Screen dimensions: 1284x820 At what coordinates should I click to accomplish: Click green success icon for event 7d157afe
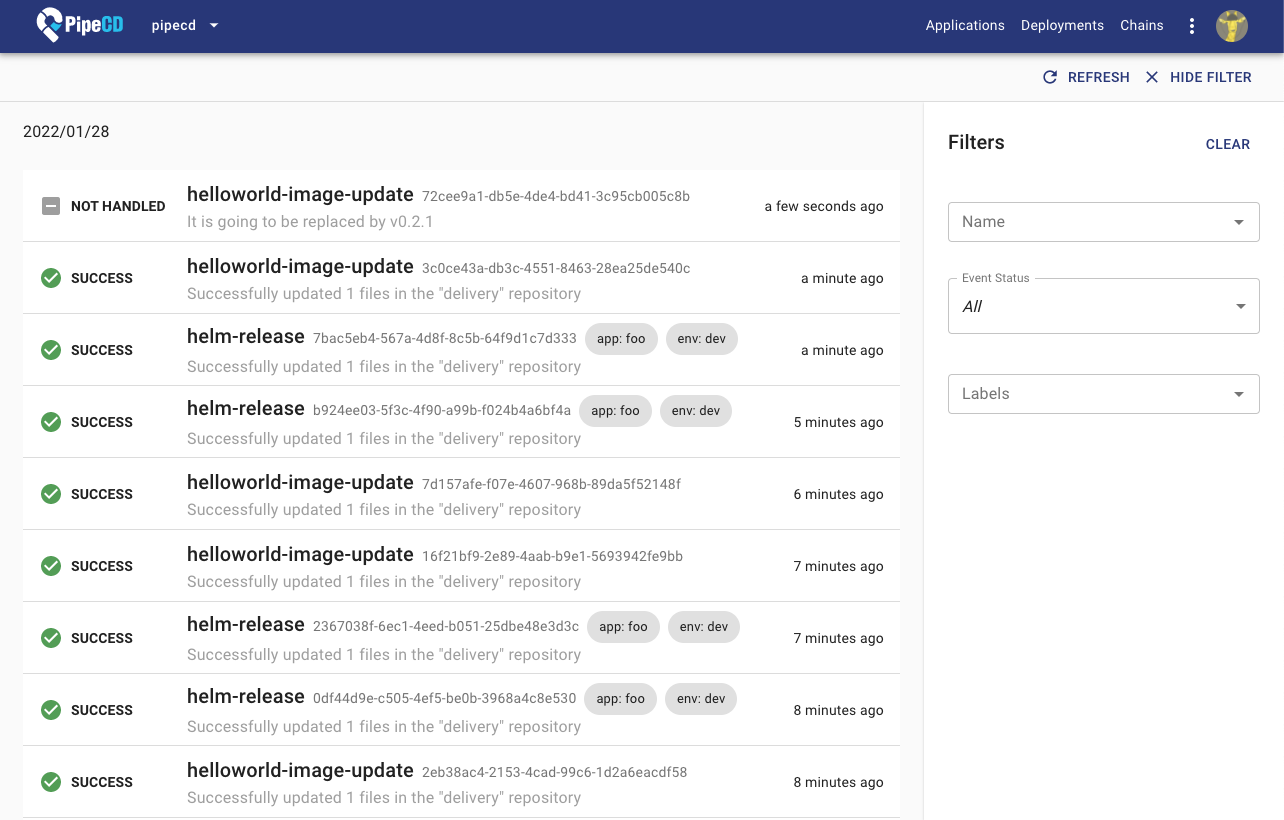click(x=51, y=494)
